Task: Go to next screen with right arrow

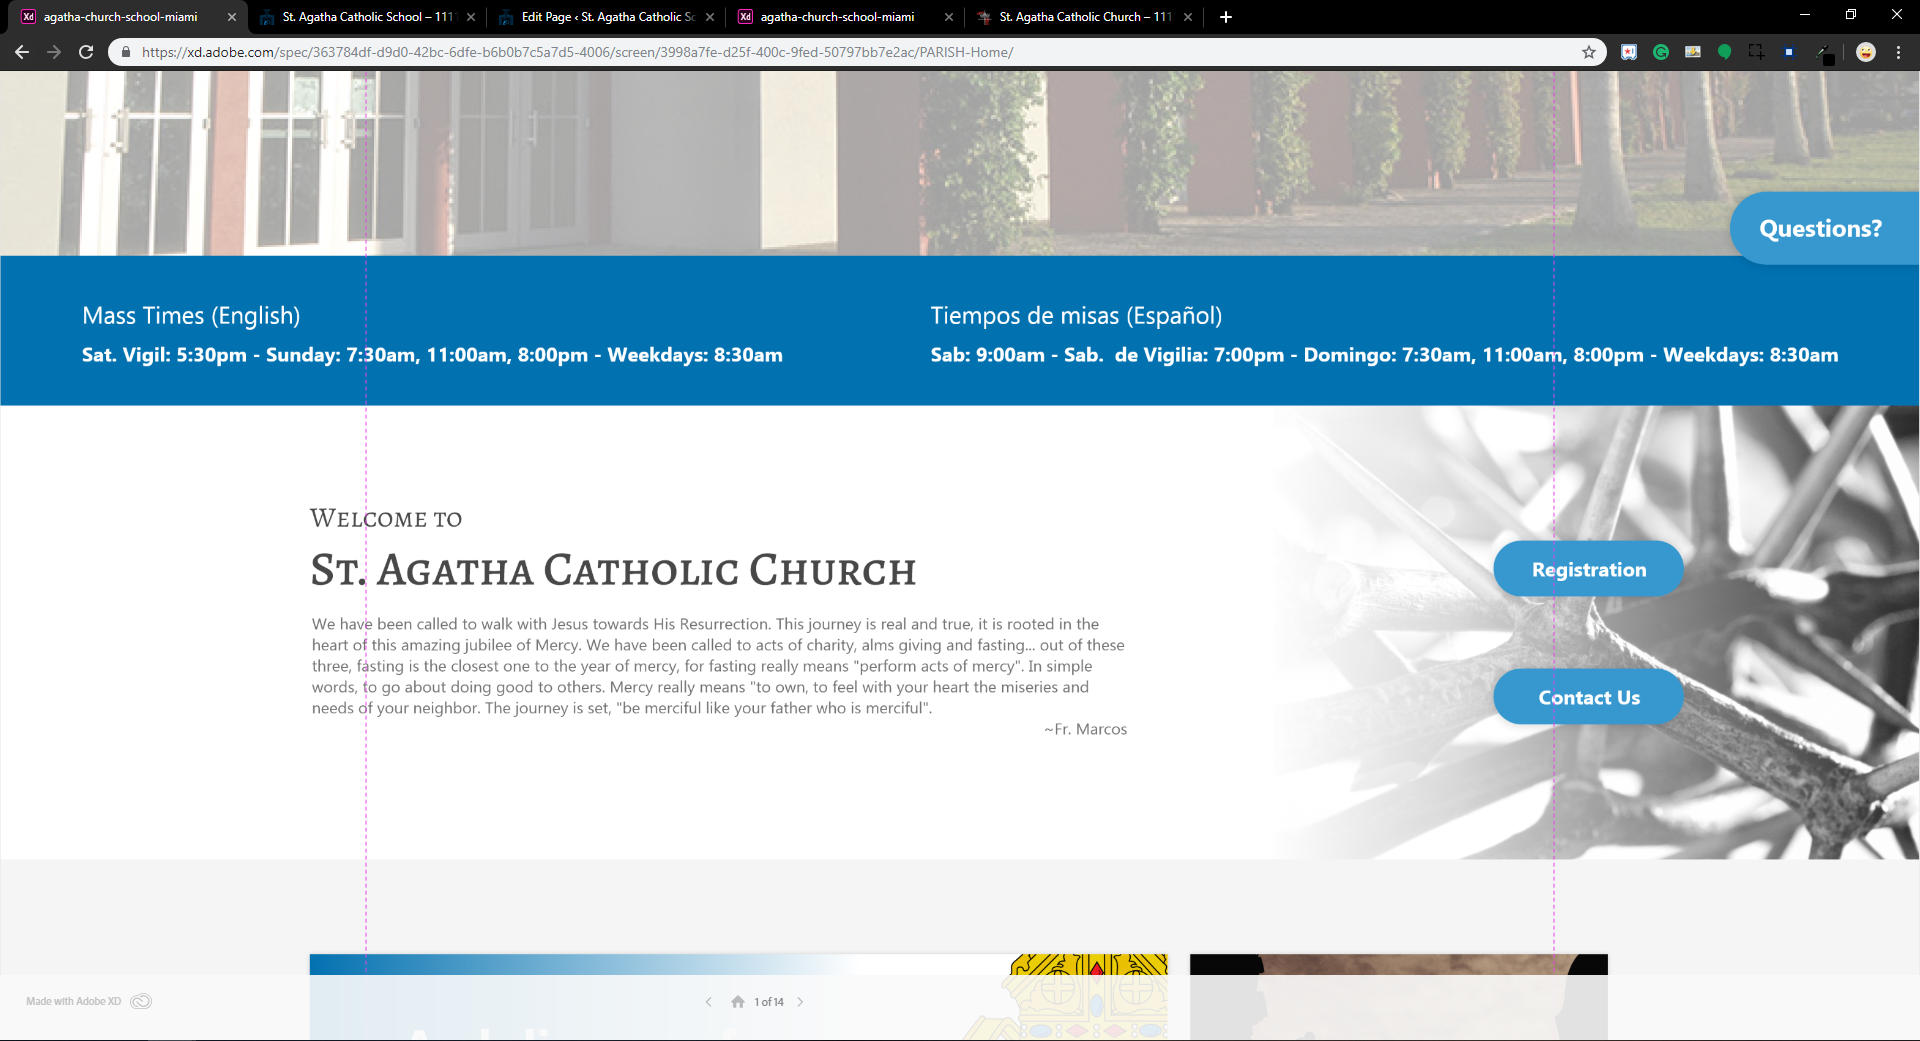Action: tap(800, 1002)
